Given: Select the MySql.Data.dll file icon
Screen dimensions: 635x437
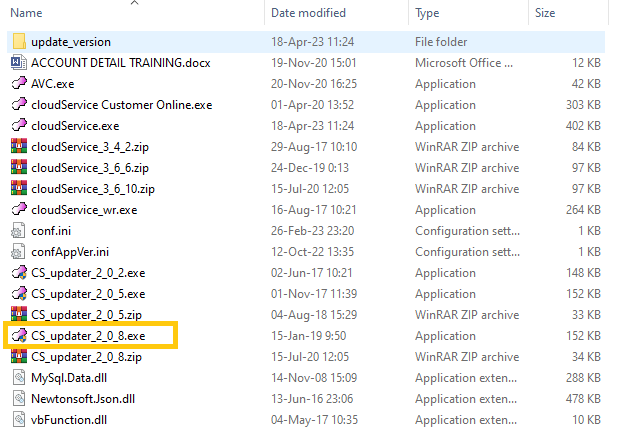Looking at the screenshot, I should (18, 377).
